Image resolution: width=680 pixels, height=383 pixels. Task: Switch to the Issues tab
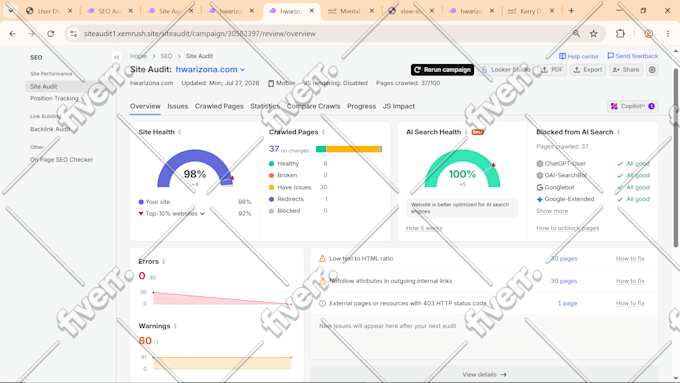coord(178,106)
